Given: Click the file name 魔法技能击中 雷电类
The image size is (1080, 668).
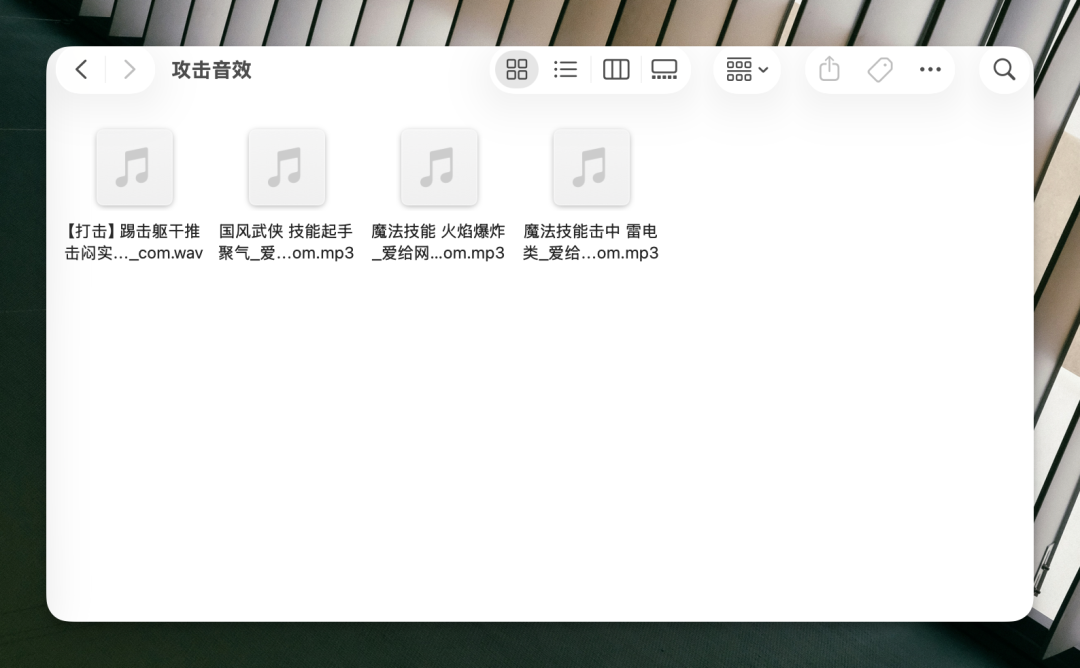Looking at the screenshot, I should click(x=591, y=242).
